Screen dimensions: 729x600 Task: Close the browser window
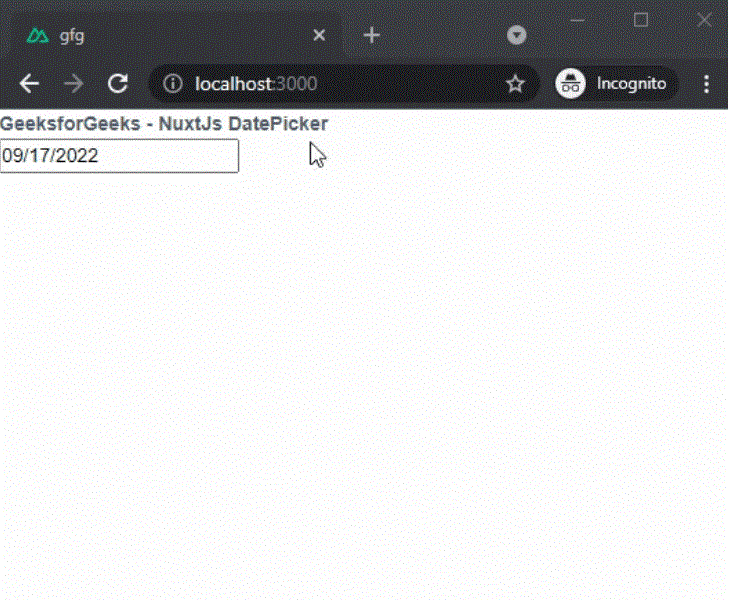705,20
